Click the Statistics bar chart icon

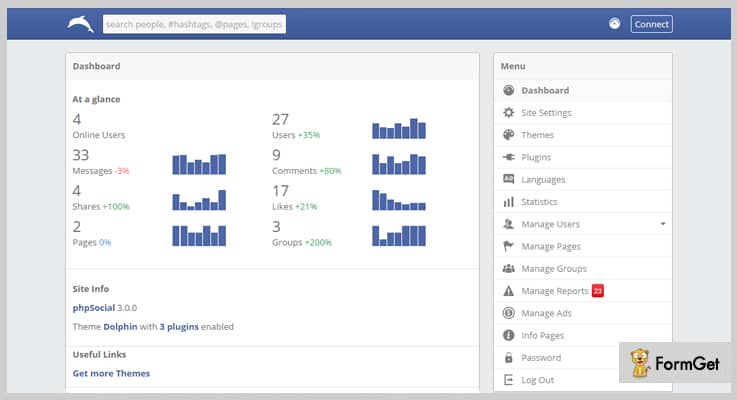[509, 202]
